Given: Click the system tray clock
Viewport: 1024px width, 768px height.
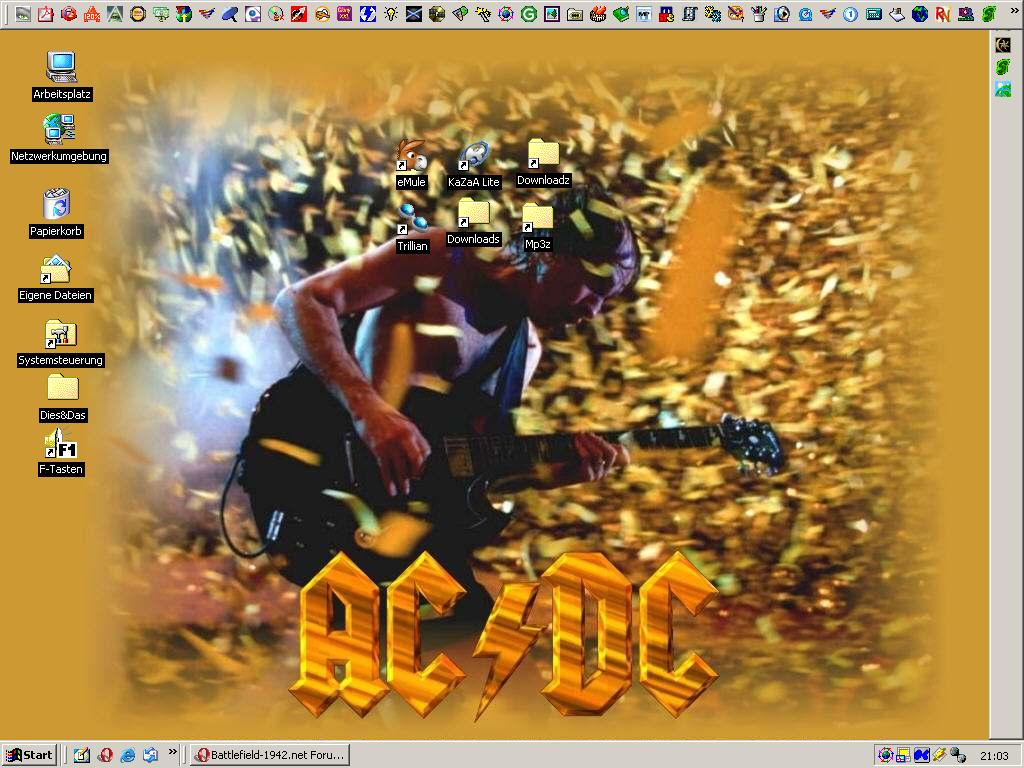Looking at the screenshot, I should pos(994,756).
